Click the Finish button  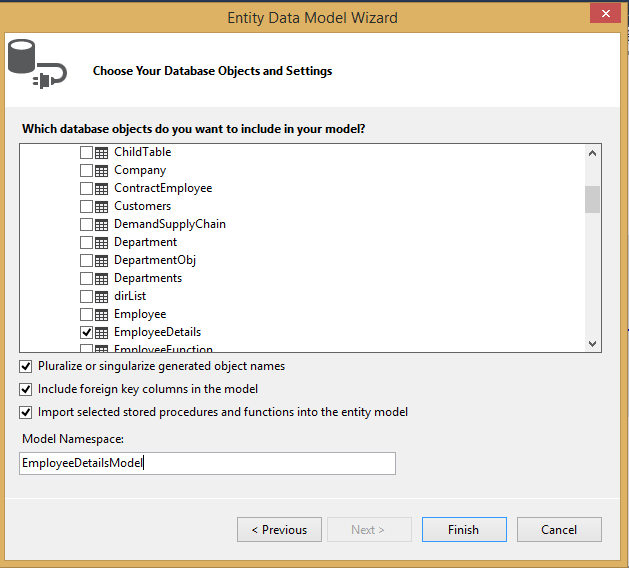(x=464, y=529)
